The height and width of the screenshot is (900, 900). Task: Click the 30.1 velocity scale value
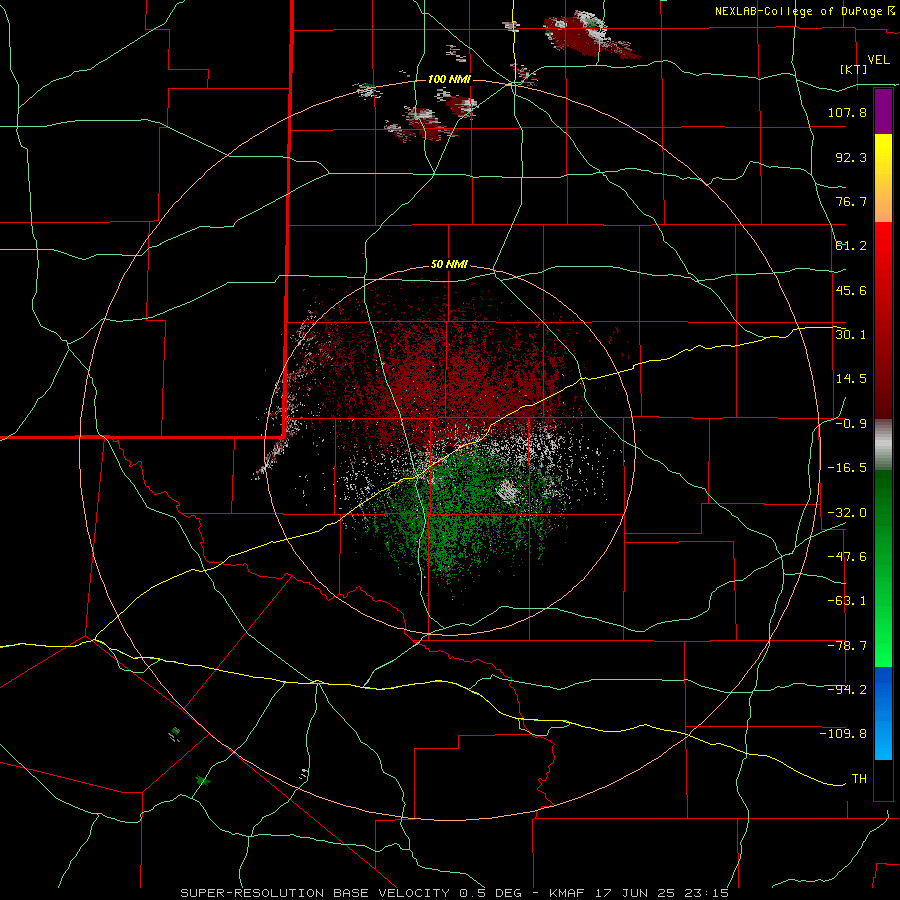coord(851,335)
